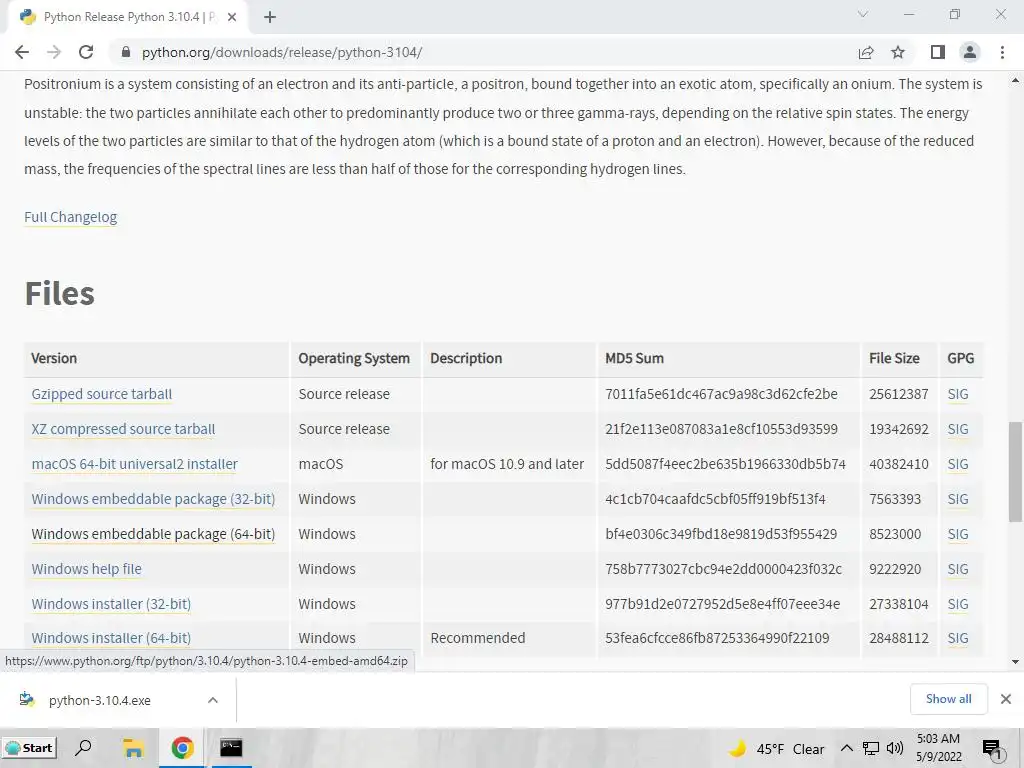Viewport: 1024px width, 768px height.
Task: Switch to Chrome in taskbar
Action: click(x=182, y=748)
